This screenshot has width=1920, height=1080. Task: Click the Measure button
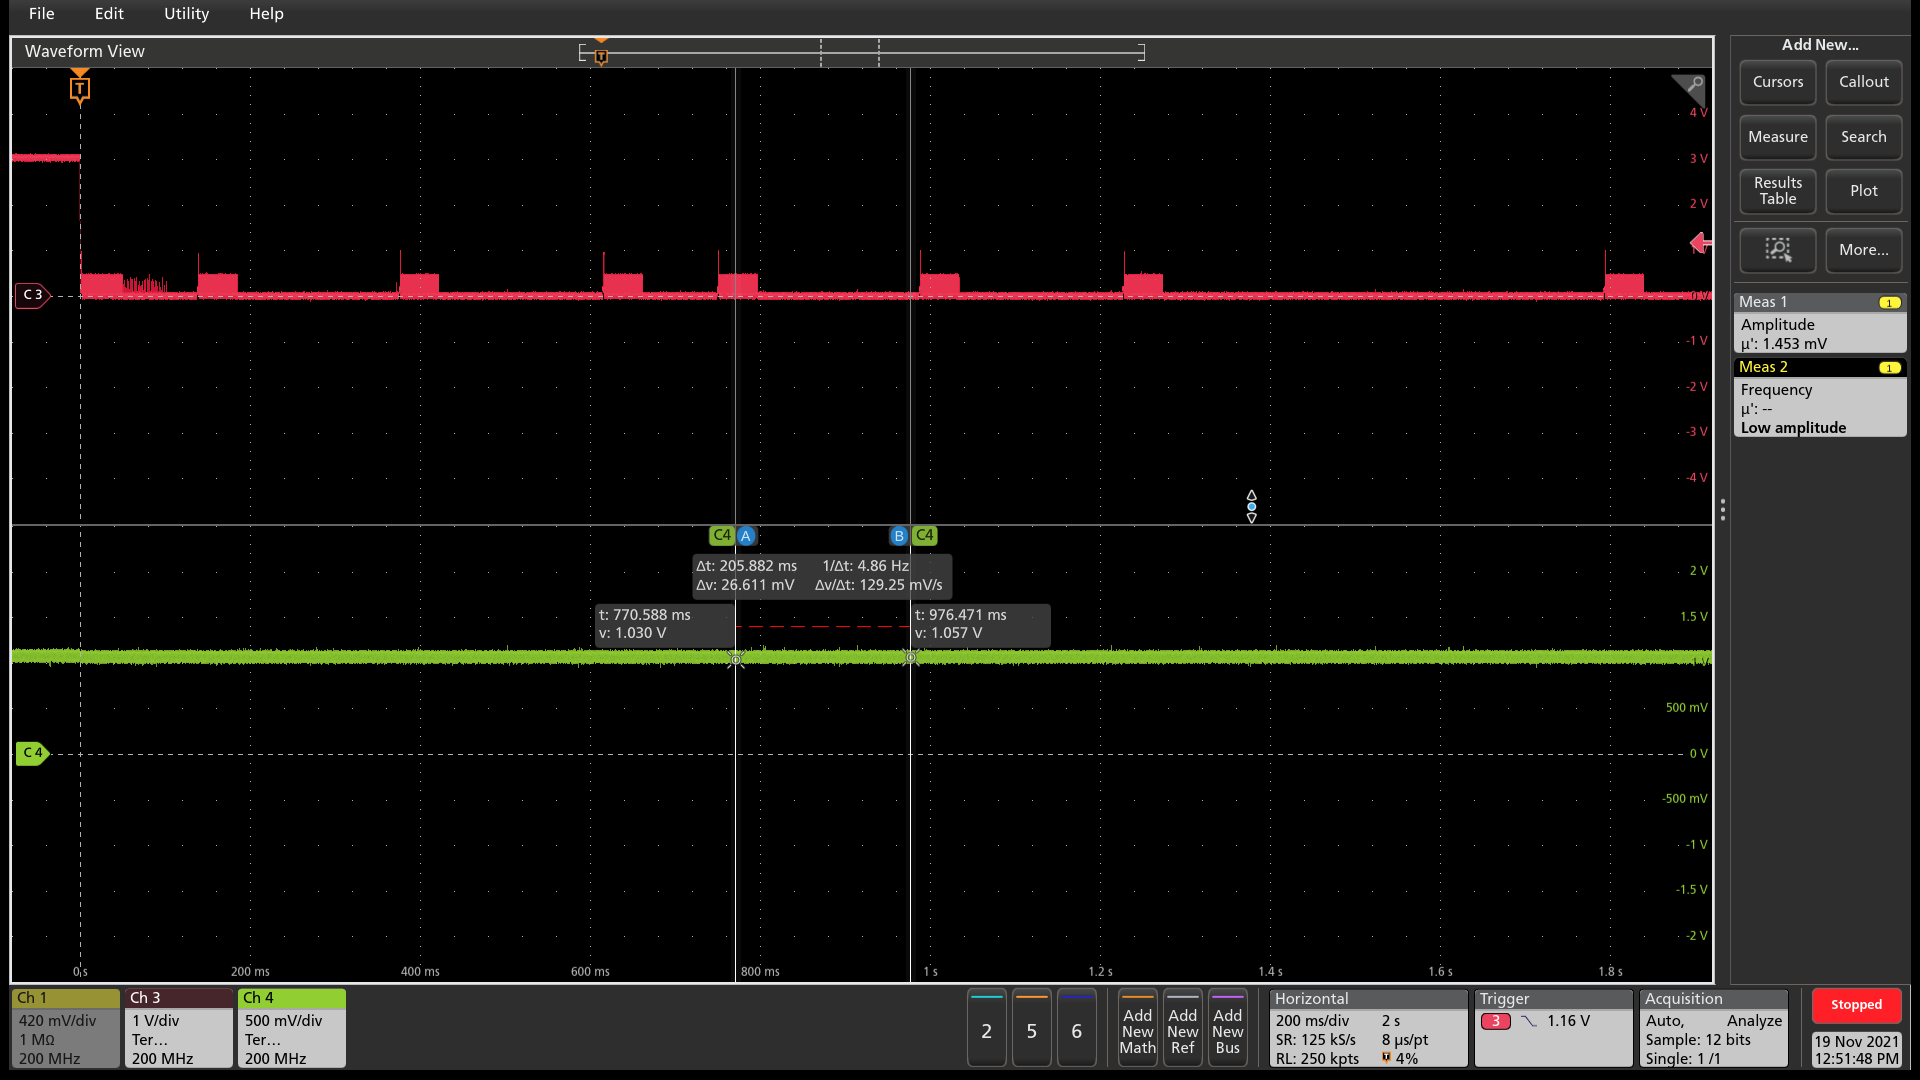pos(1778,137)
